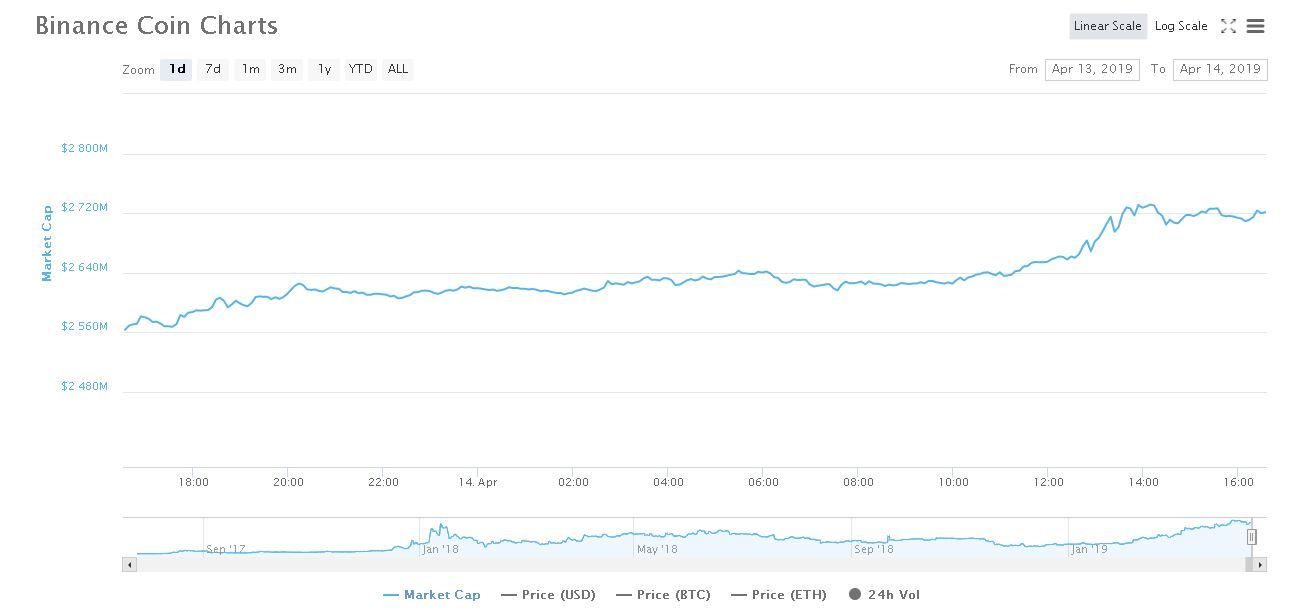Viewport: 1303px width, 610px height.
Task: Zoom chart to 3m range
Action: point(287,69)
